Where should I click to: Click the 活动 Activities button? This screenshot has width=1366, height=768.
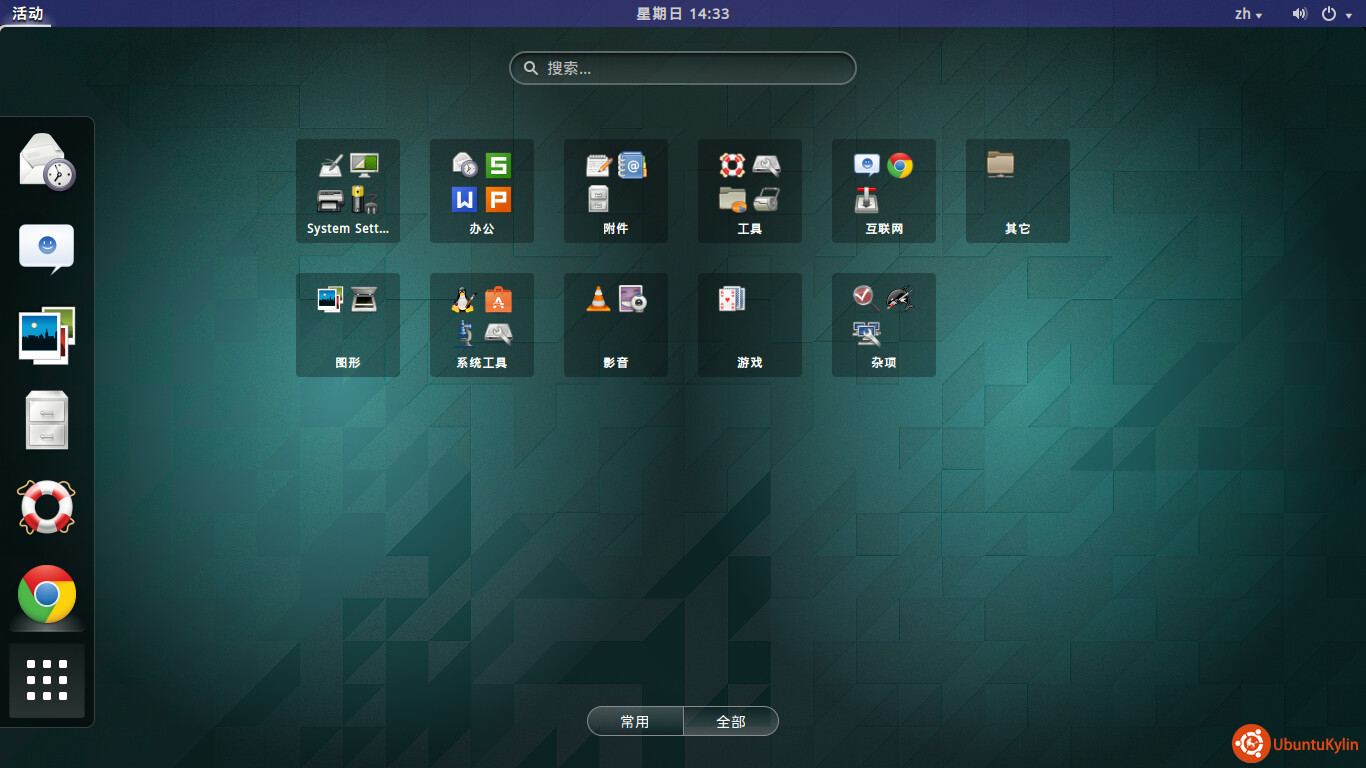click(x=27, y=14)
